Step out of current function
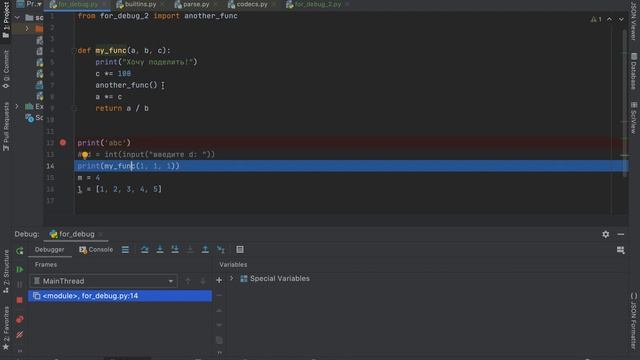 [205, 249]
